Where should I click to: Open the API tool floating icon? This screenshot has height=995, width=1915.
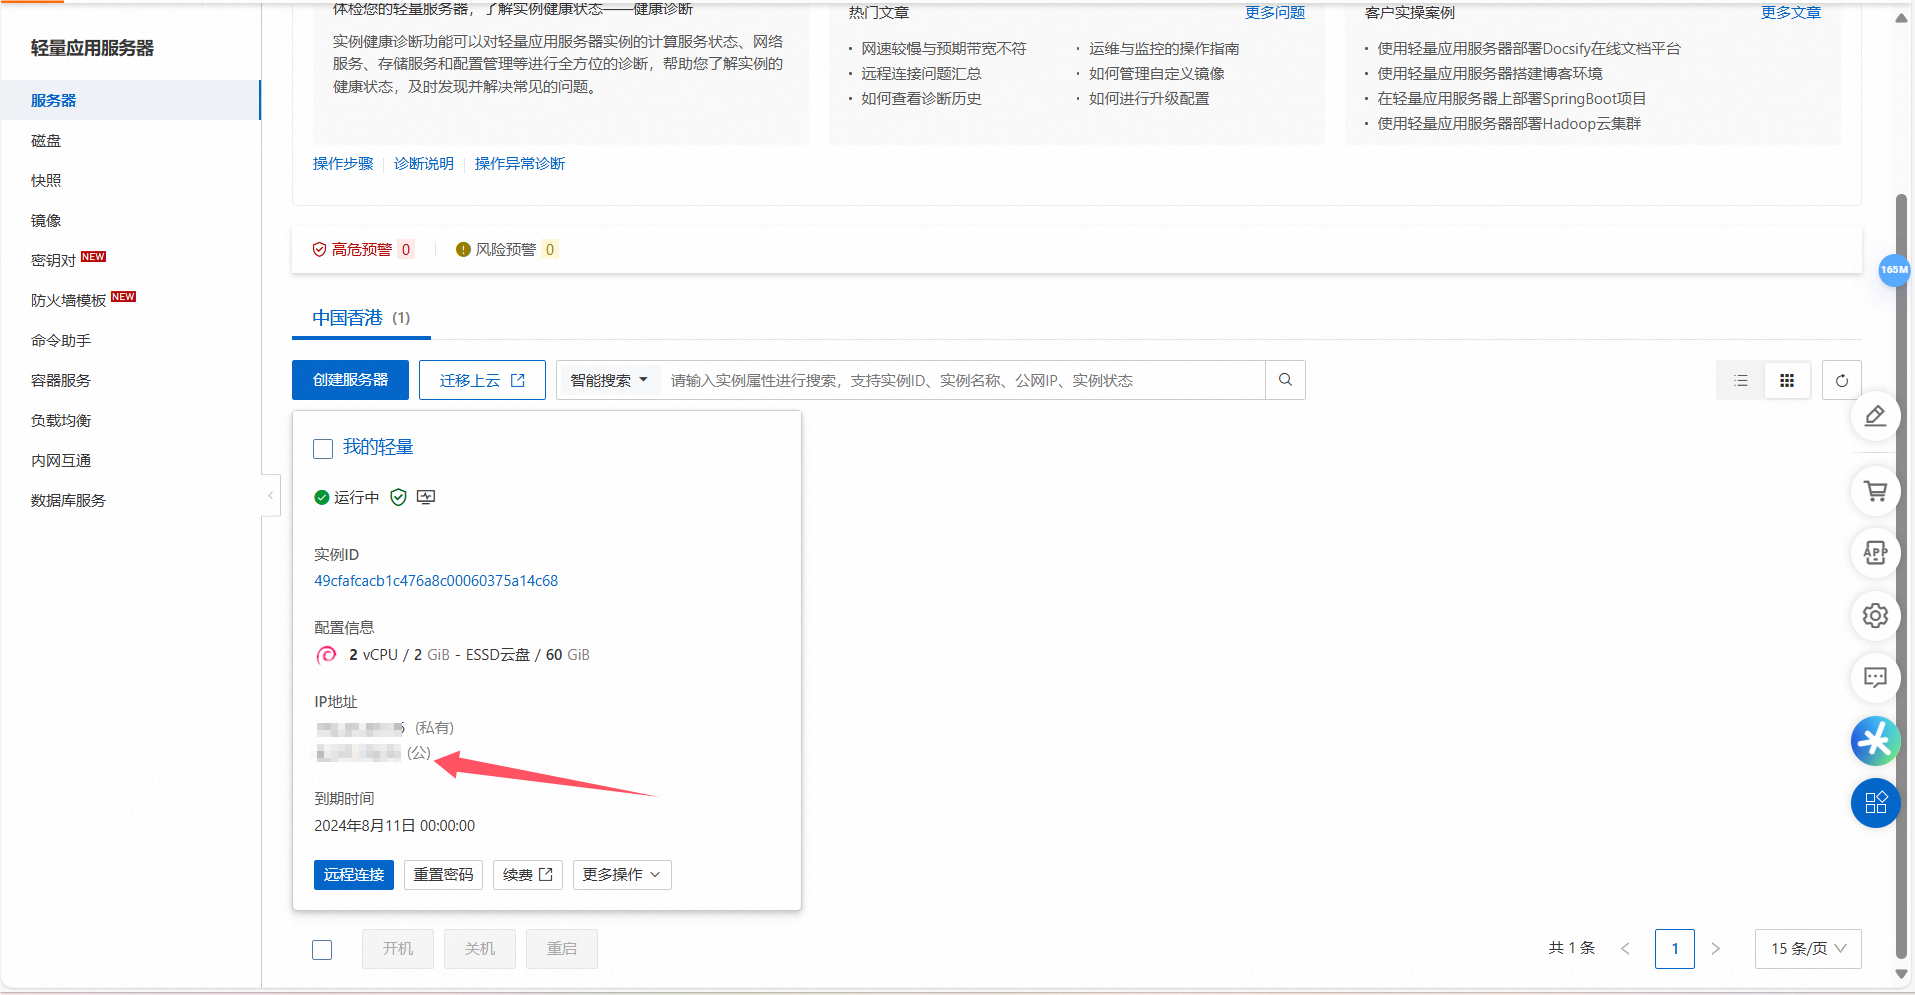(x=1875, y=553)
